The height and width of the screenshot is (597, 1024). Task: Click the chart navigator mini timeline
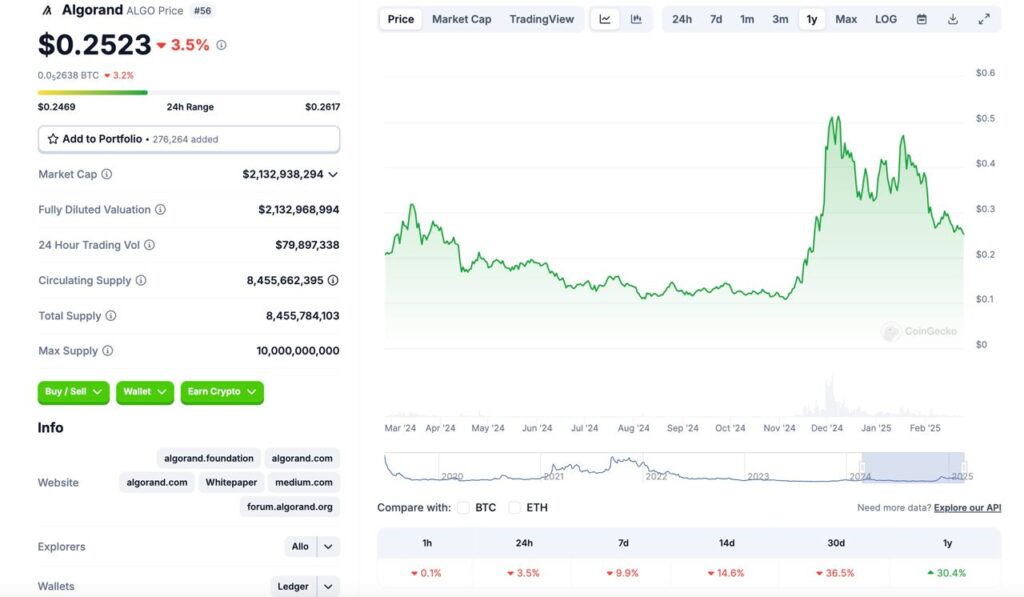pos(674,468)
